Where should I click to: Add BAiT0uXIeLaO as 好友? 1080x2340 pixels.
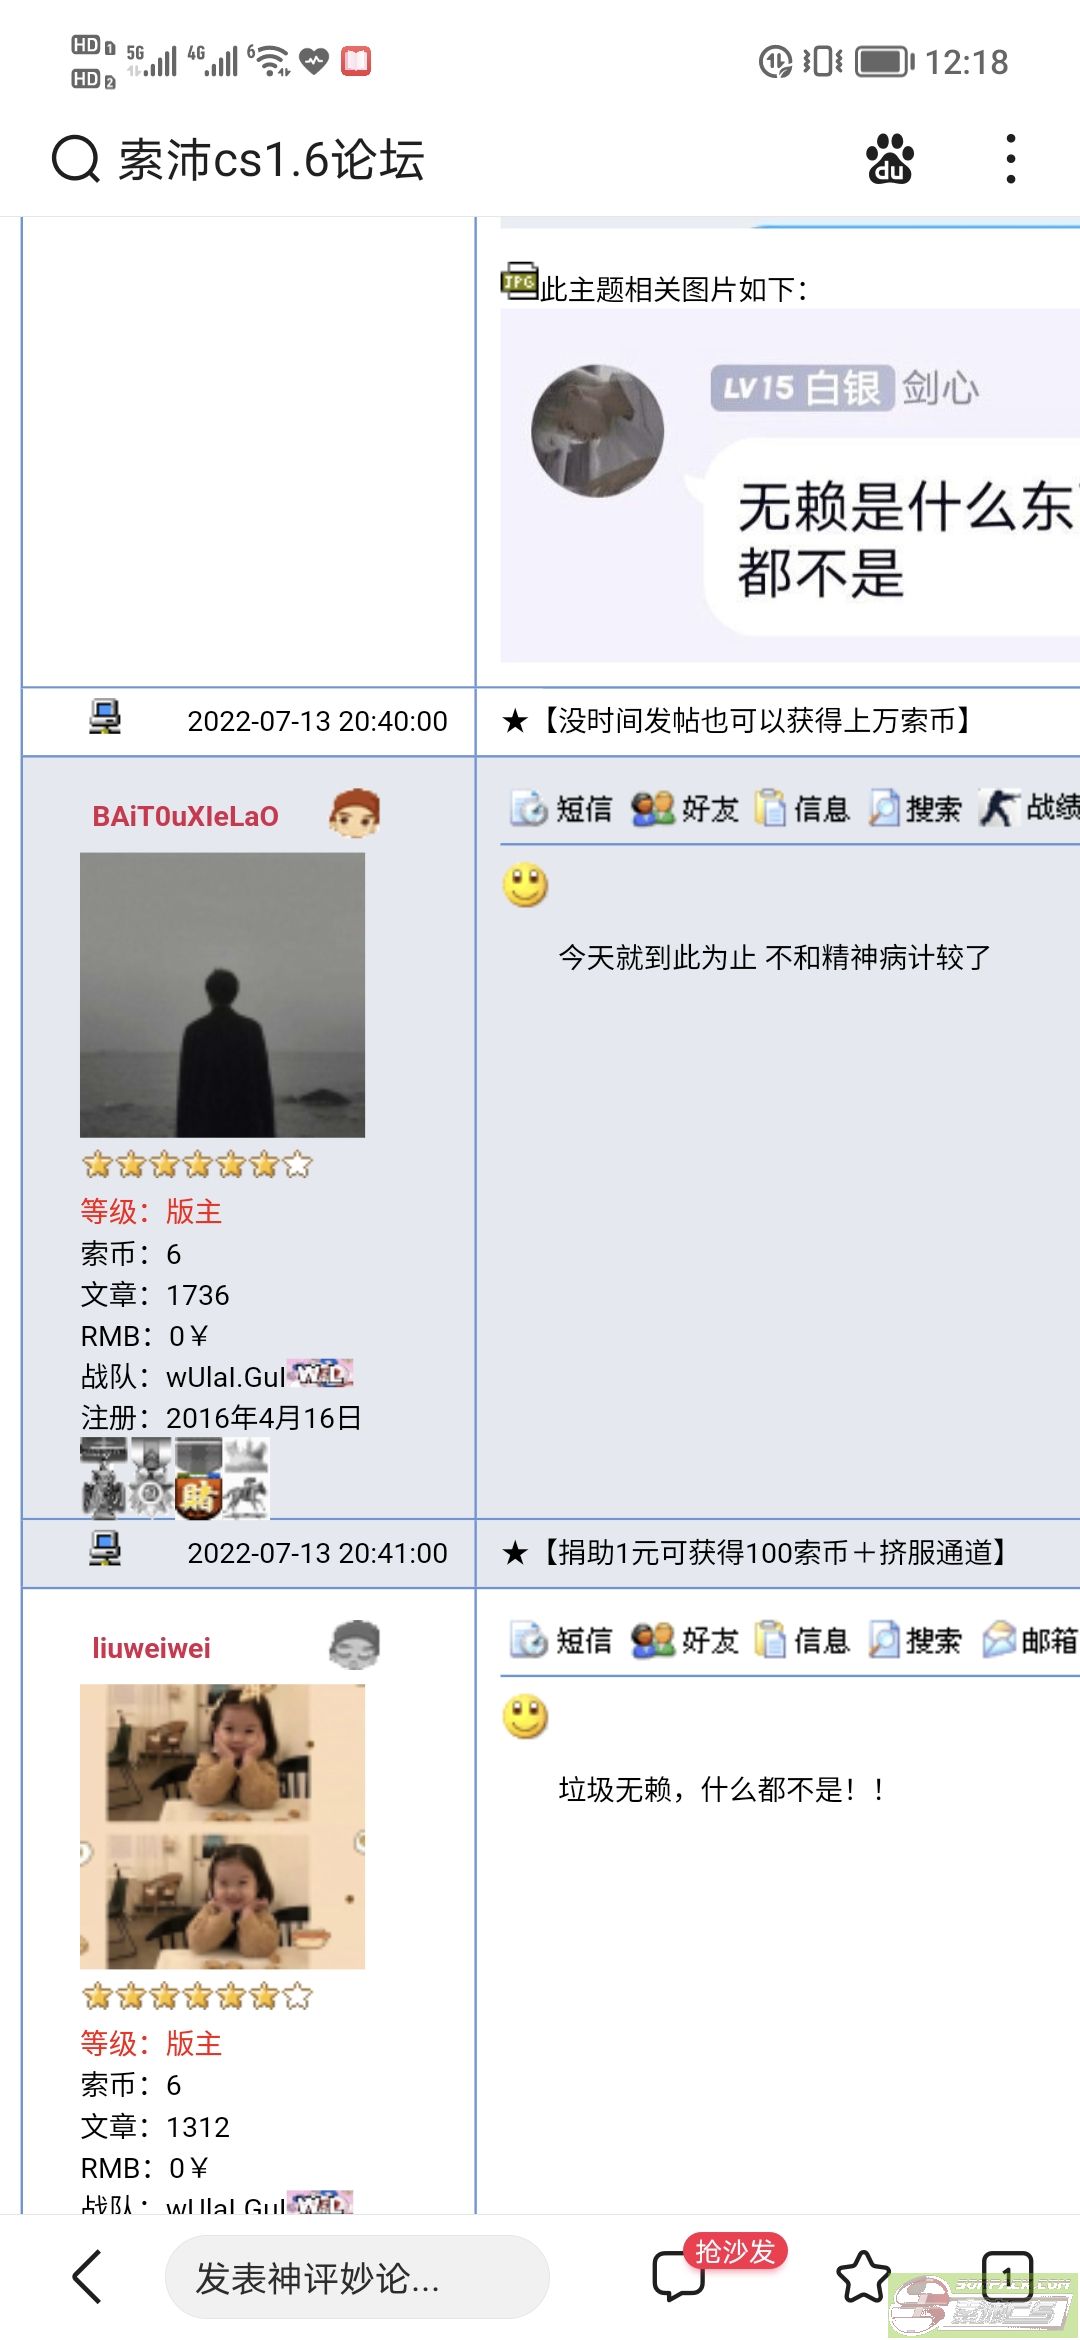coord(685,807)
